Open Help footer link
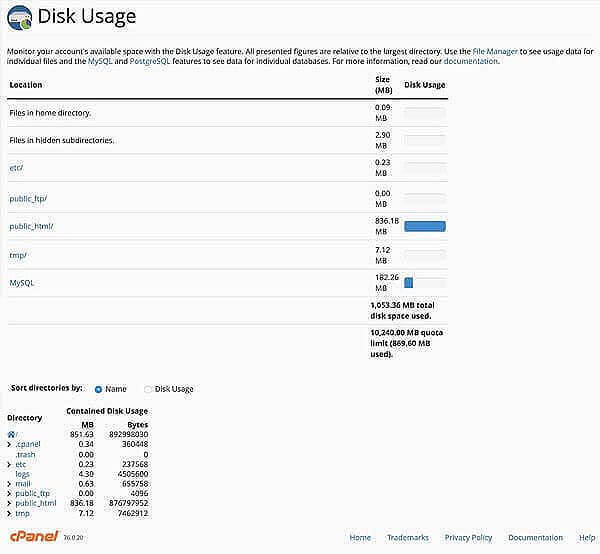600x554 pixels. (587, 538)
